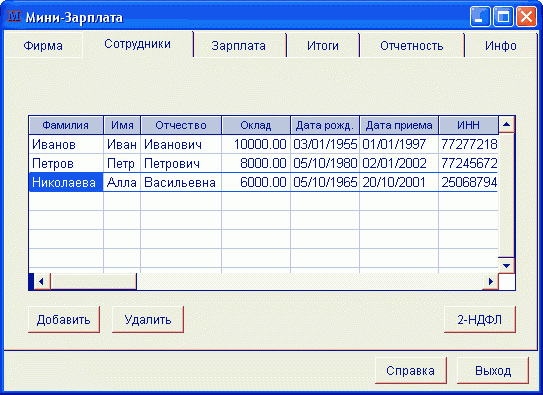The height and width of the screenshot is (395, 543).
Task: Click the Удалить button
Action: click(148, 320)
